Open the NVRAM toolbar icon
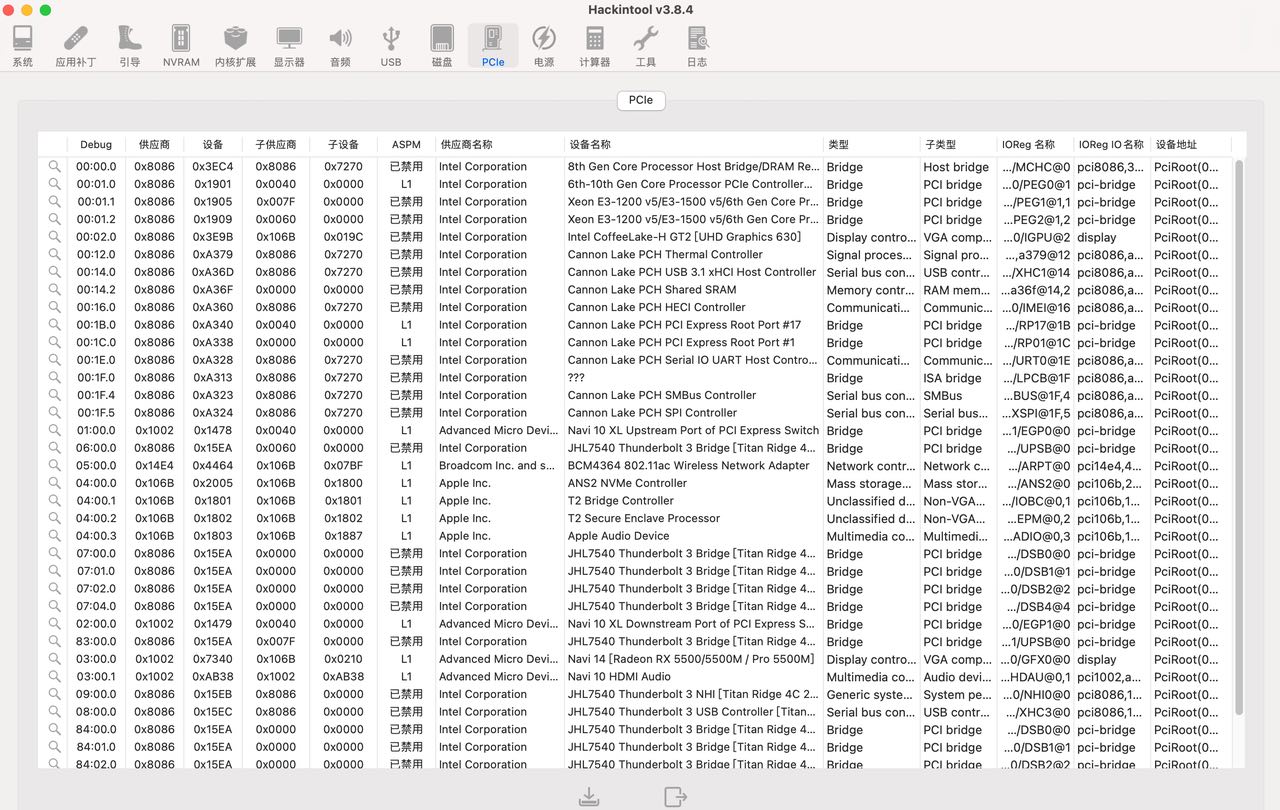 (x=181, y=46)
